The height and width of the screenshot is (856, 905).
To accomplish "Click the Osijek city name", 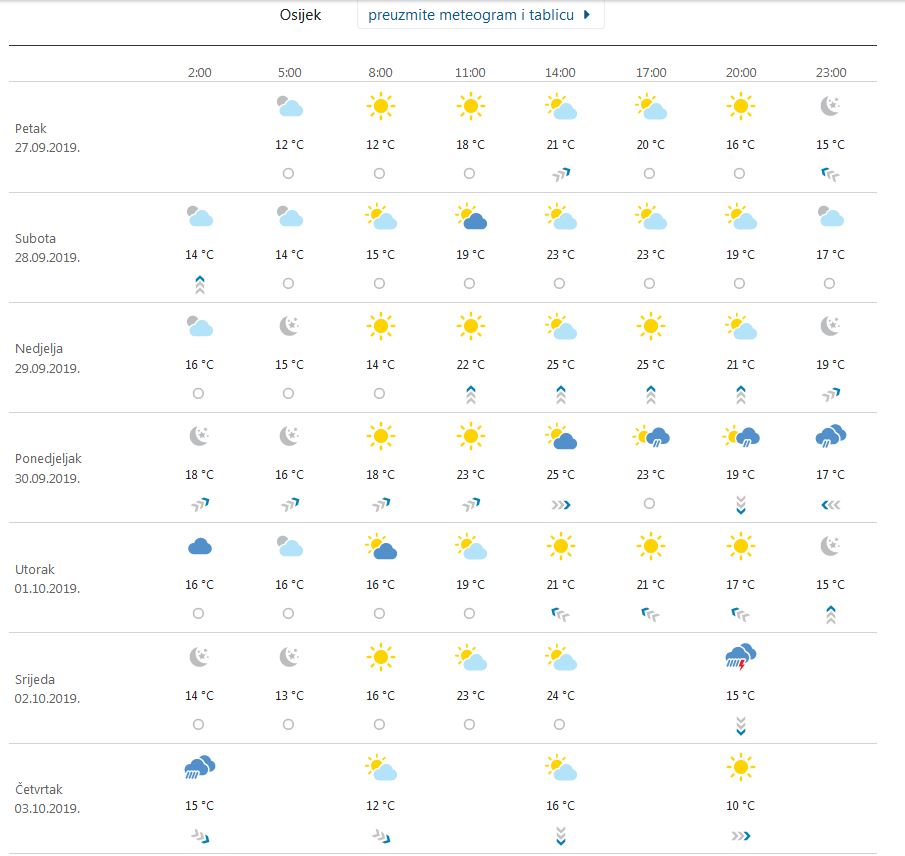I will tap(300, 15).
